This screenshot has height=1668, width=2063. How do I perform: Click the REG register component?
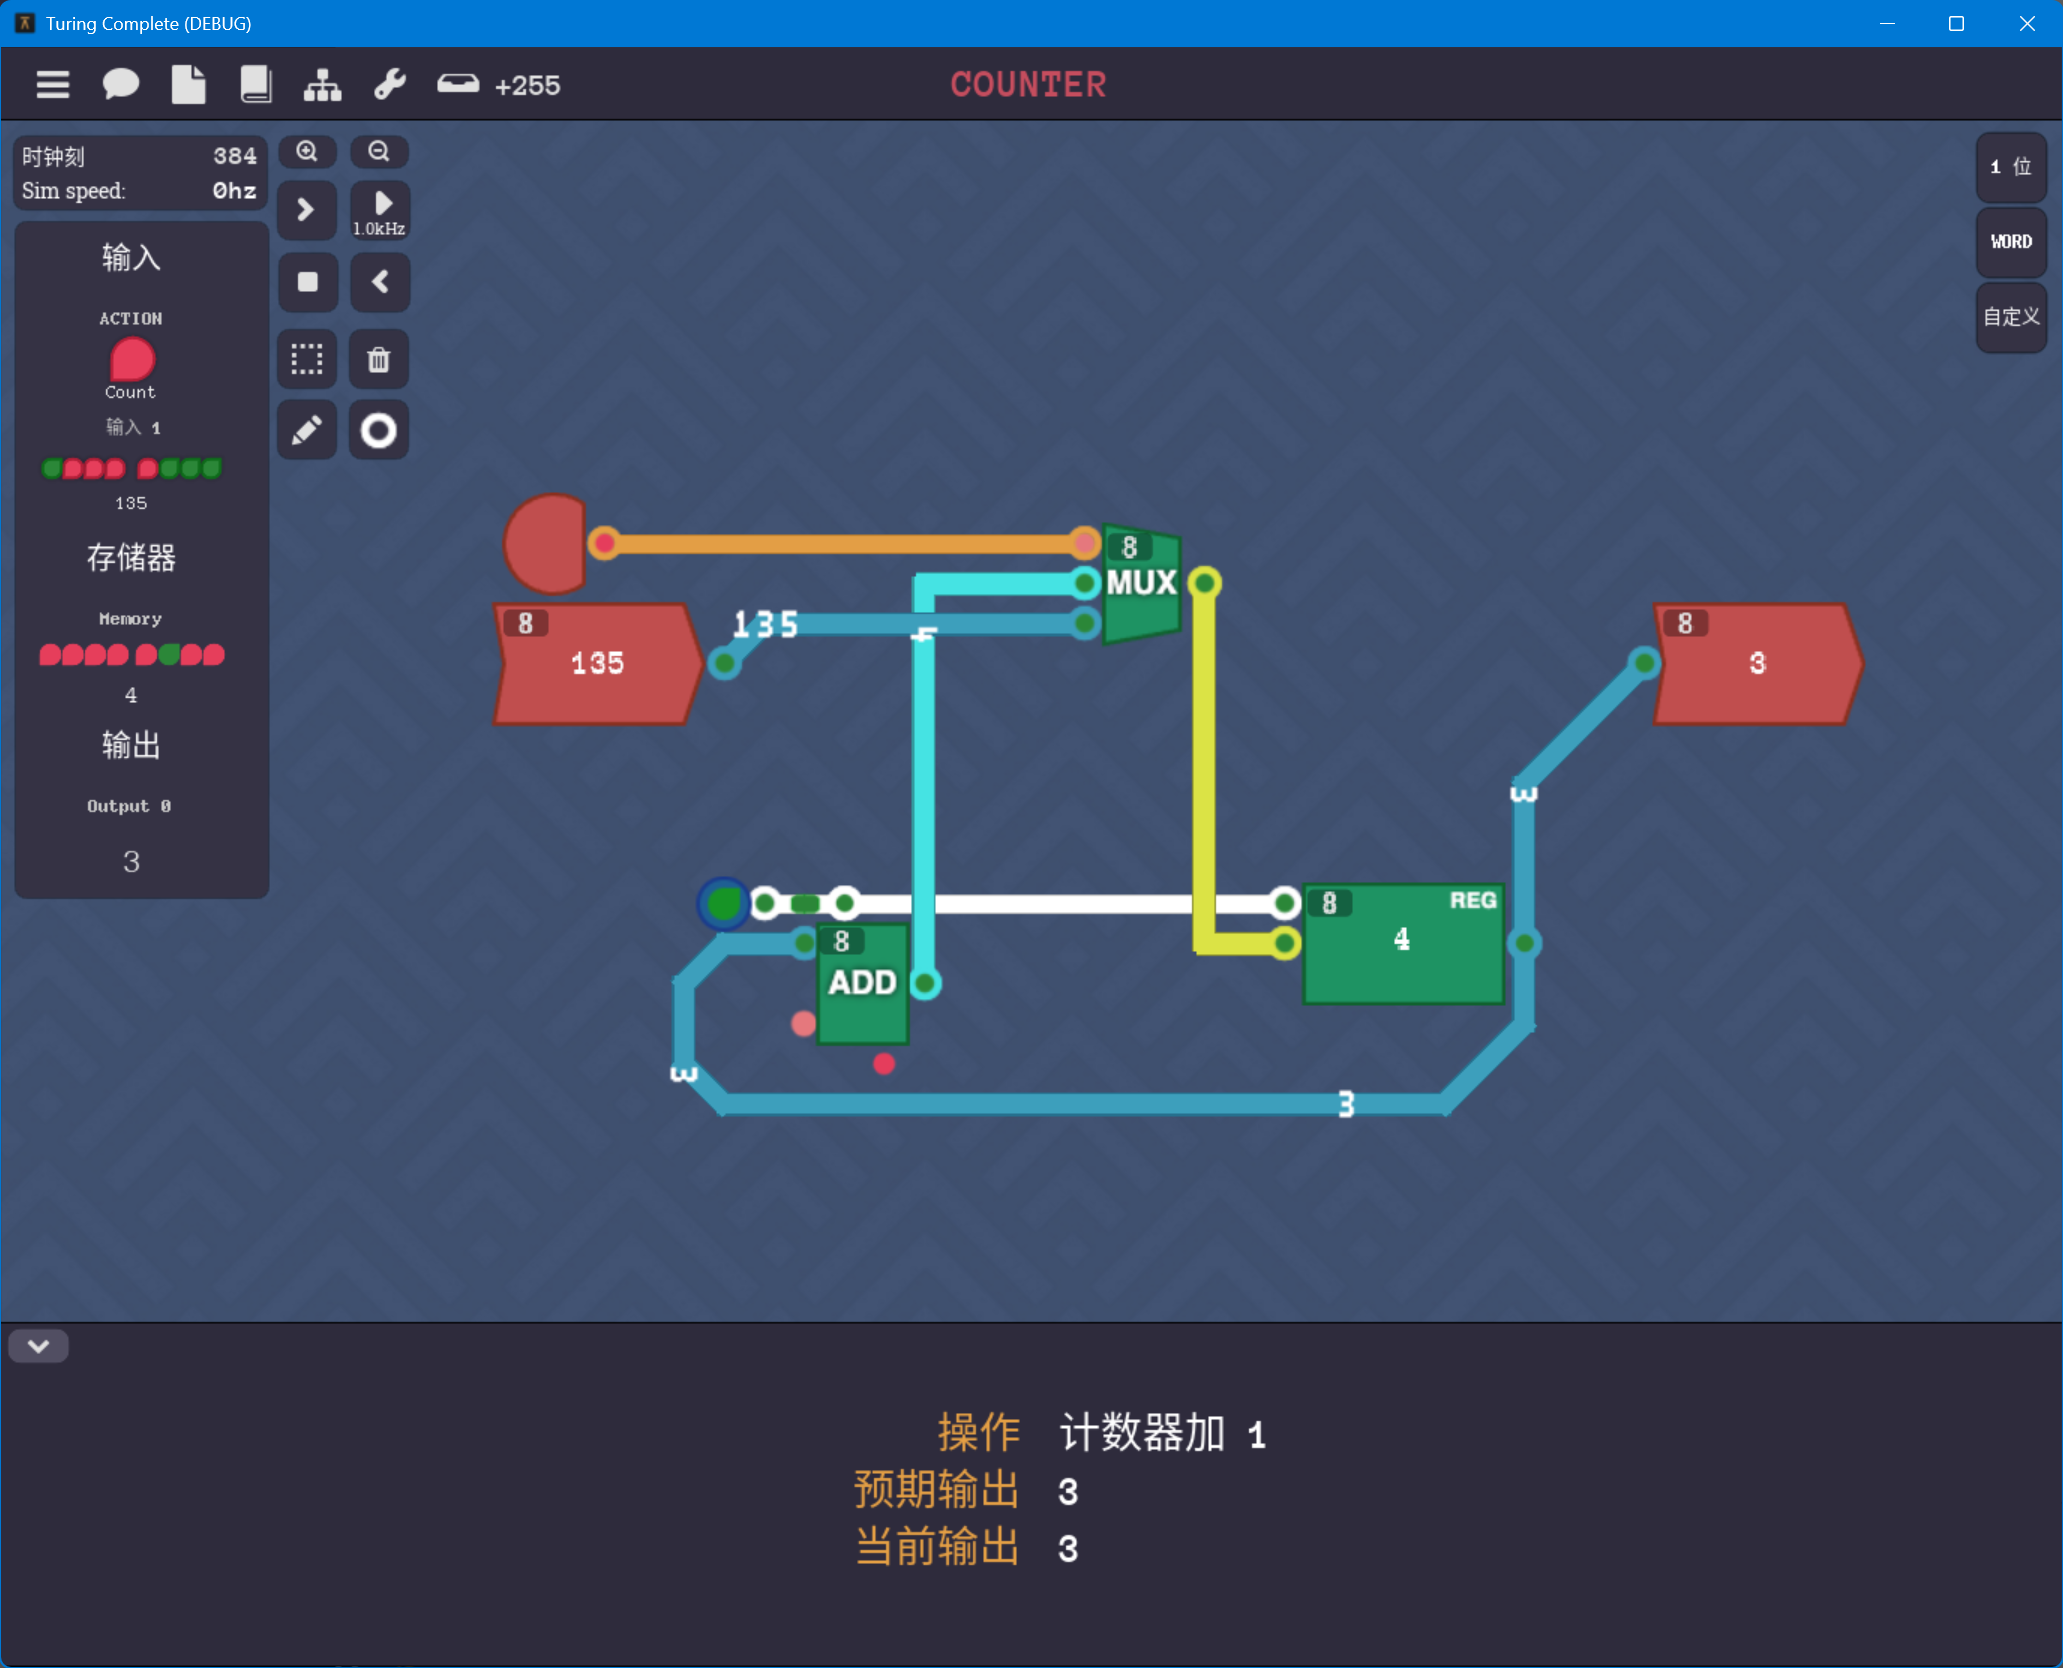[x=1403, y=943]
